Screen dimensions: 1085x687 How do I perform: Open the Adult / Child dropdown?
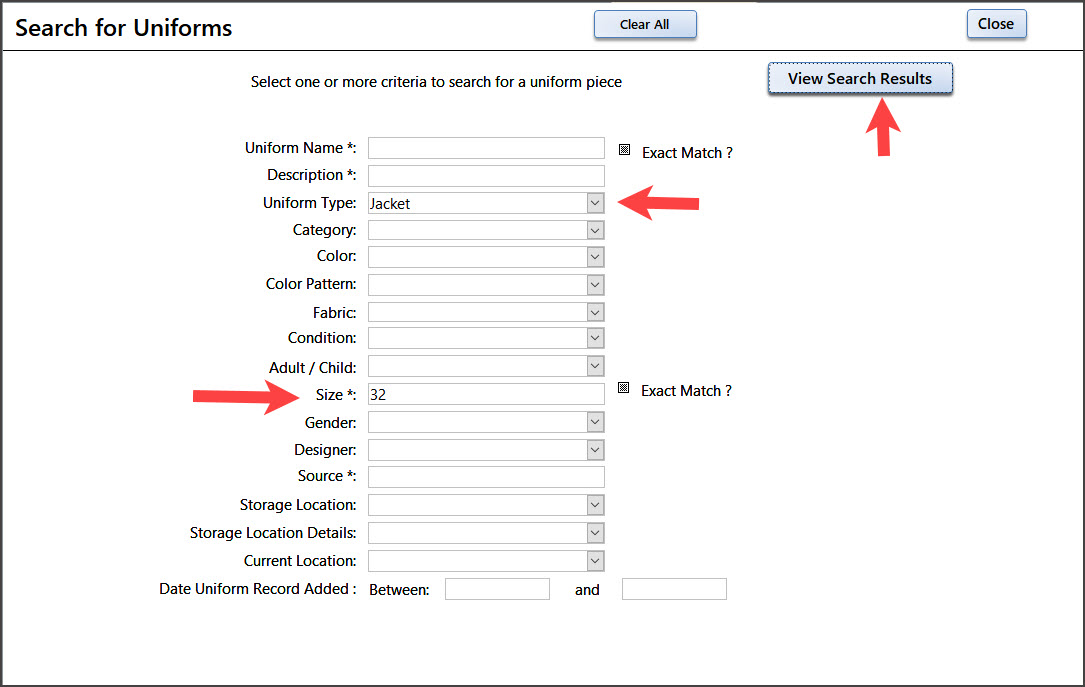tap(595, 367)
